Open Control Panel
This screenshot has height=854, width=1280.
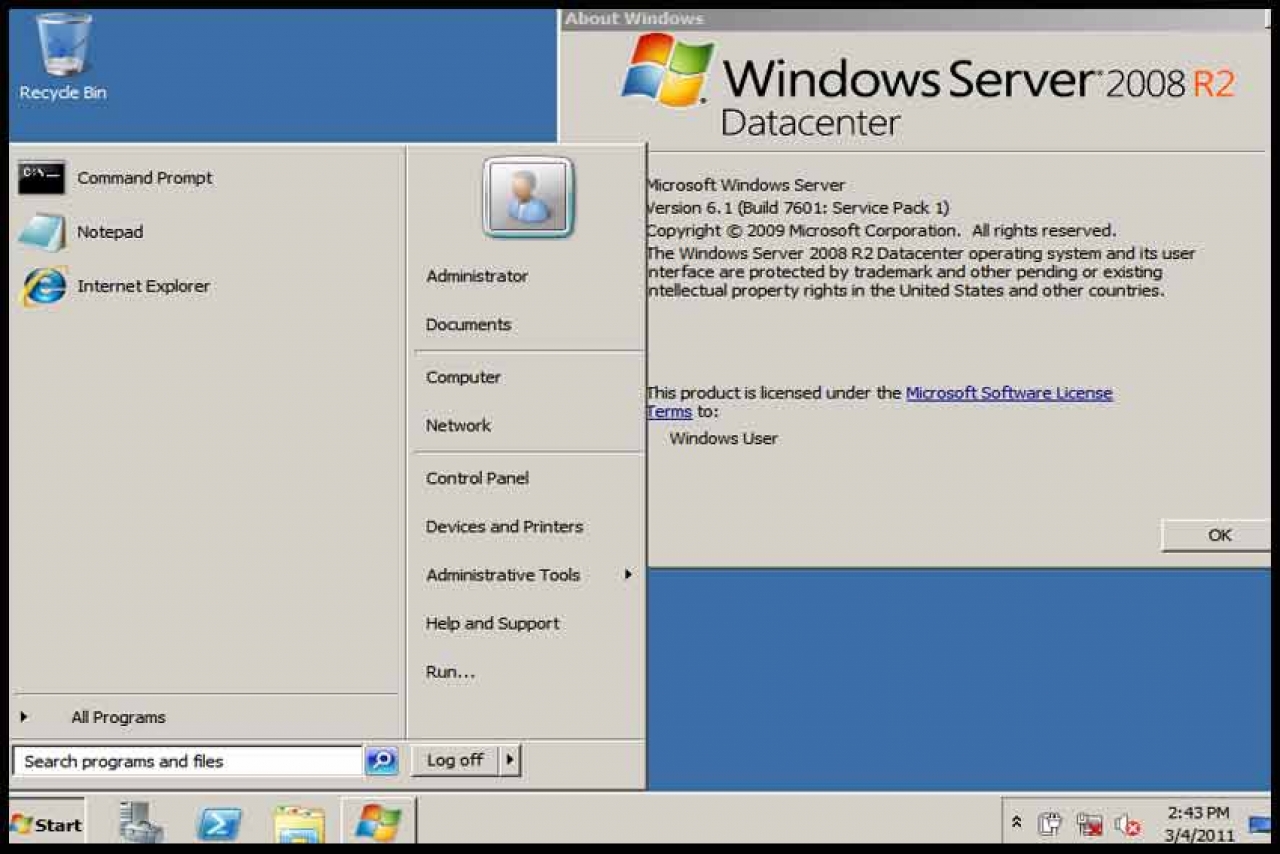pyautogui.click(x=477, y=479)
